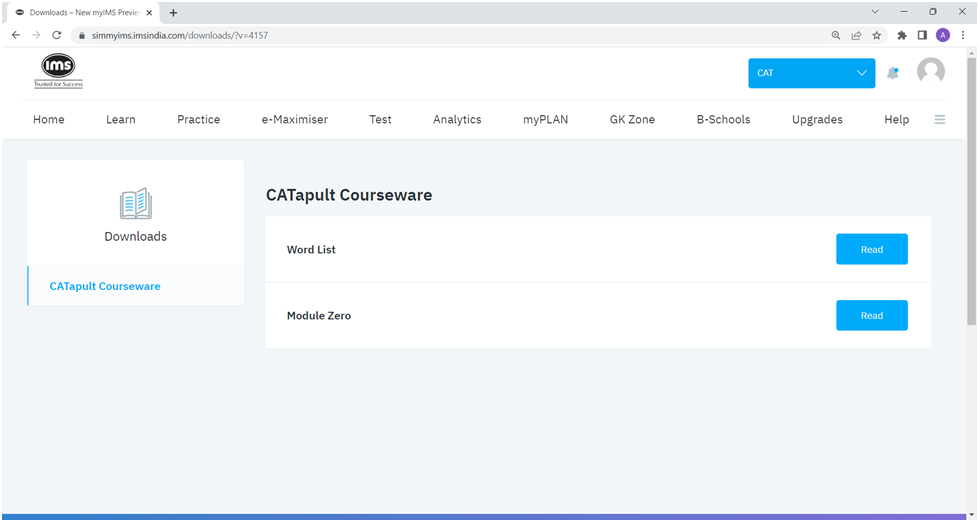The width and height of the screenshot is (979, 522).
Task: Click the browser forward arrow
Action: click(x=36, y=35)
